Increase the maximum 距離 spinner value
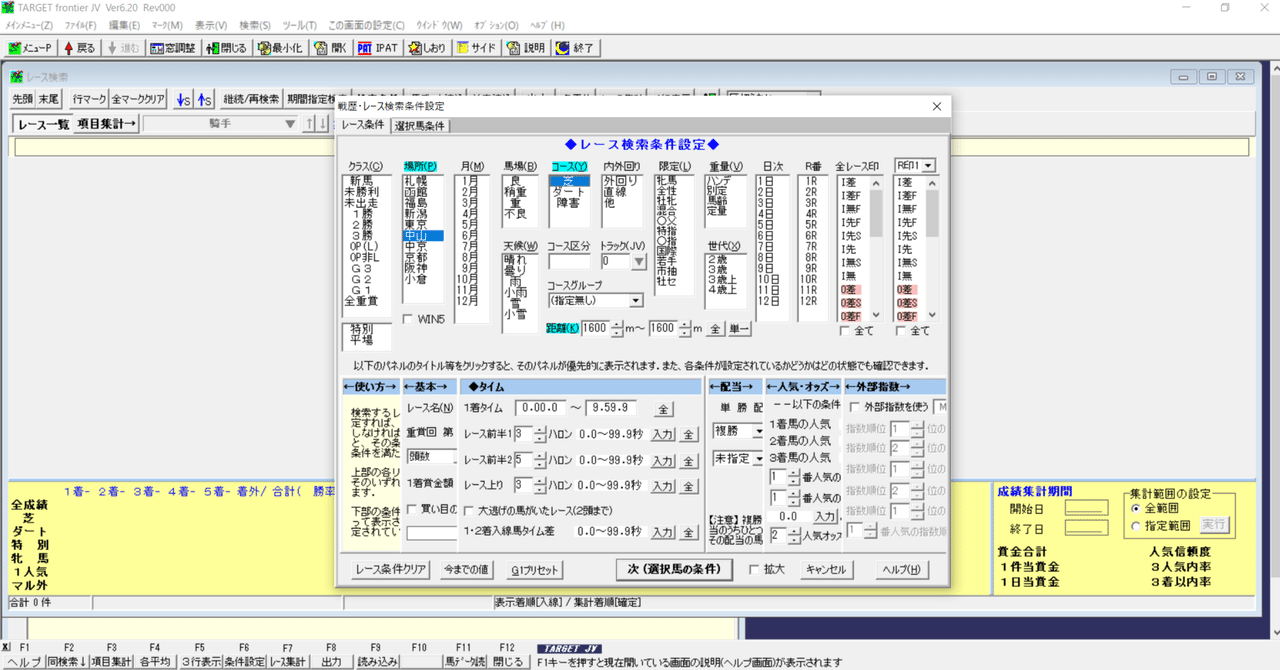1280x670 pixels. [685, 324]
